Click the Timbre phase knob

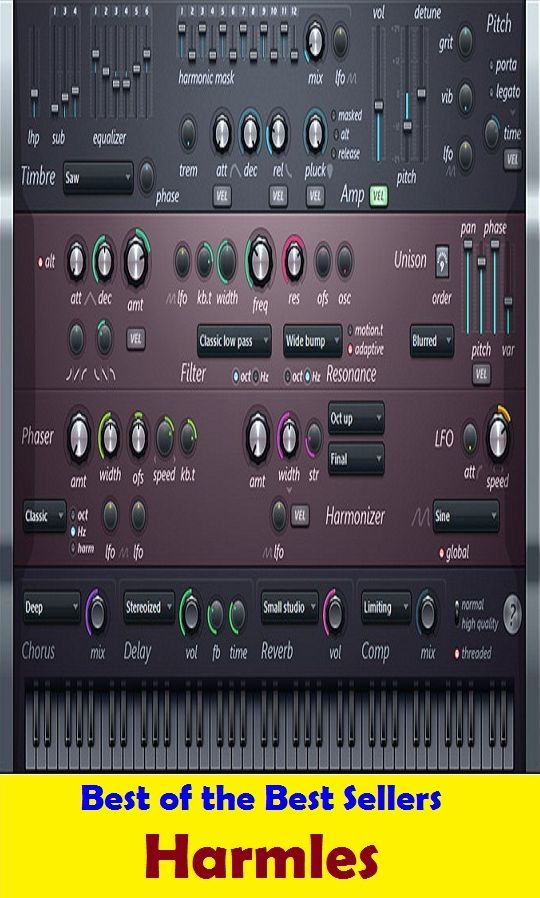pyautogui.click(x=147, y=177)
